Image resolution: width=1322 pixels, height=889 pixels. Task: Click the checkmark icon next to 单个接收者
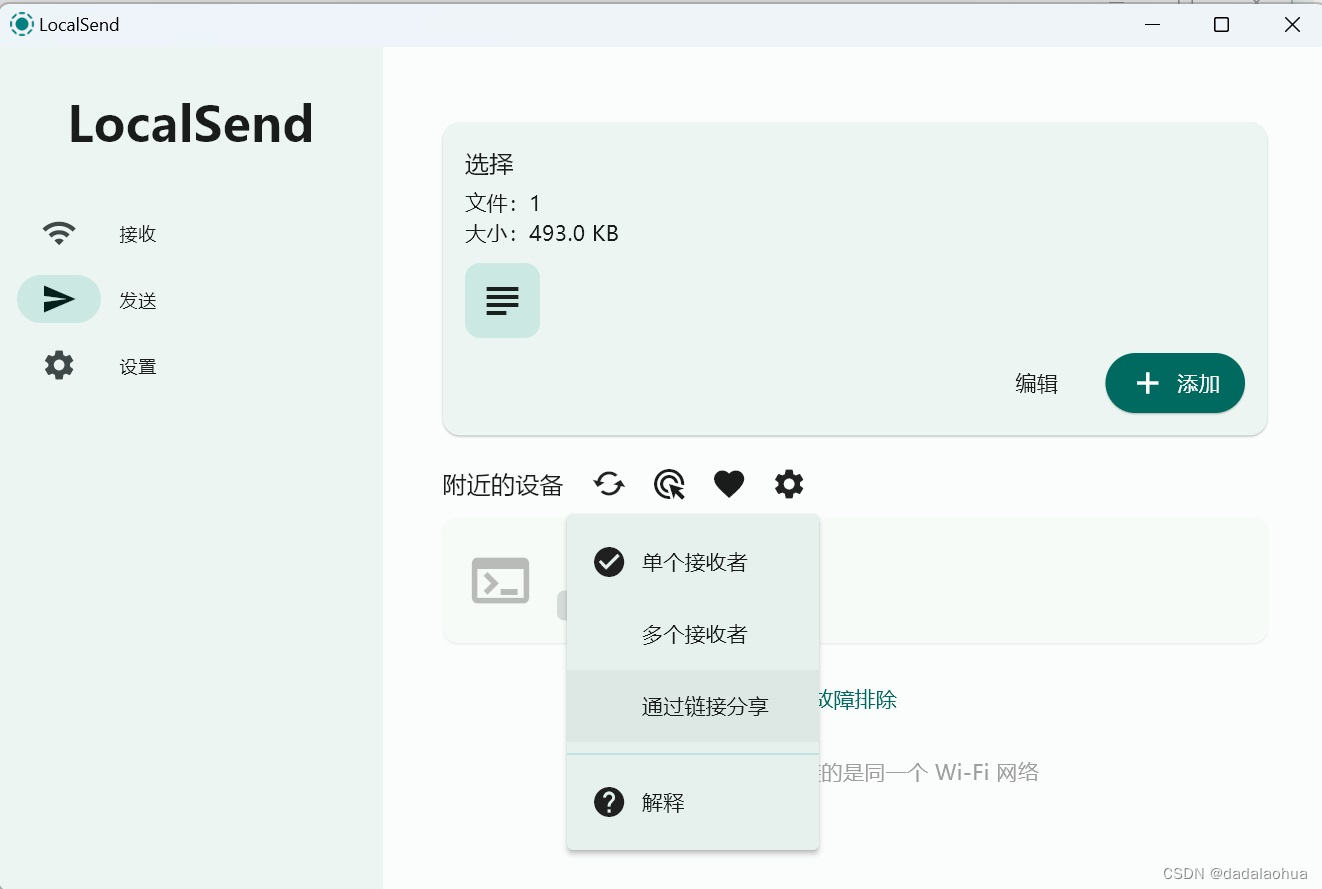pos(609,562)
